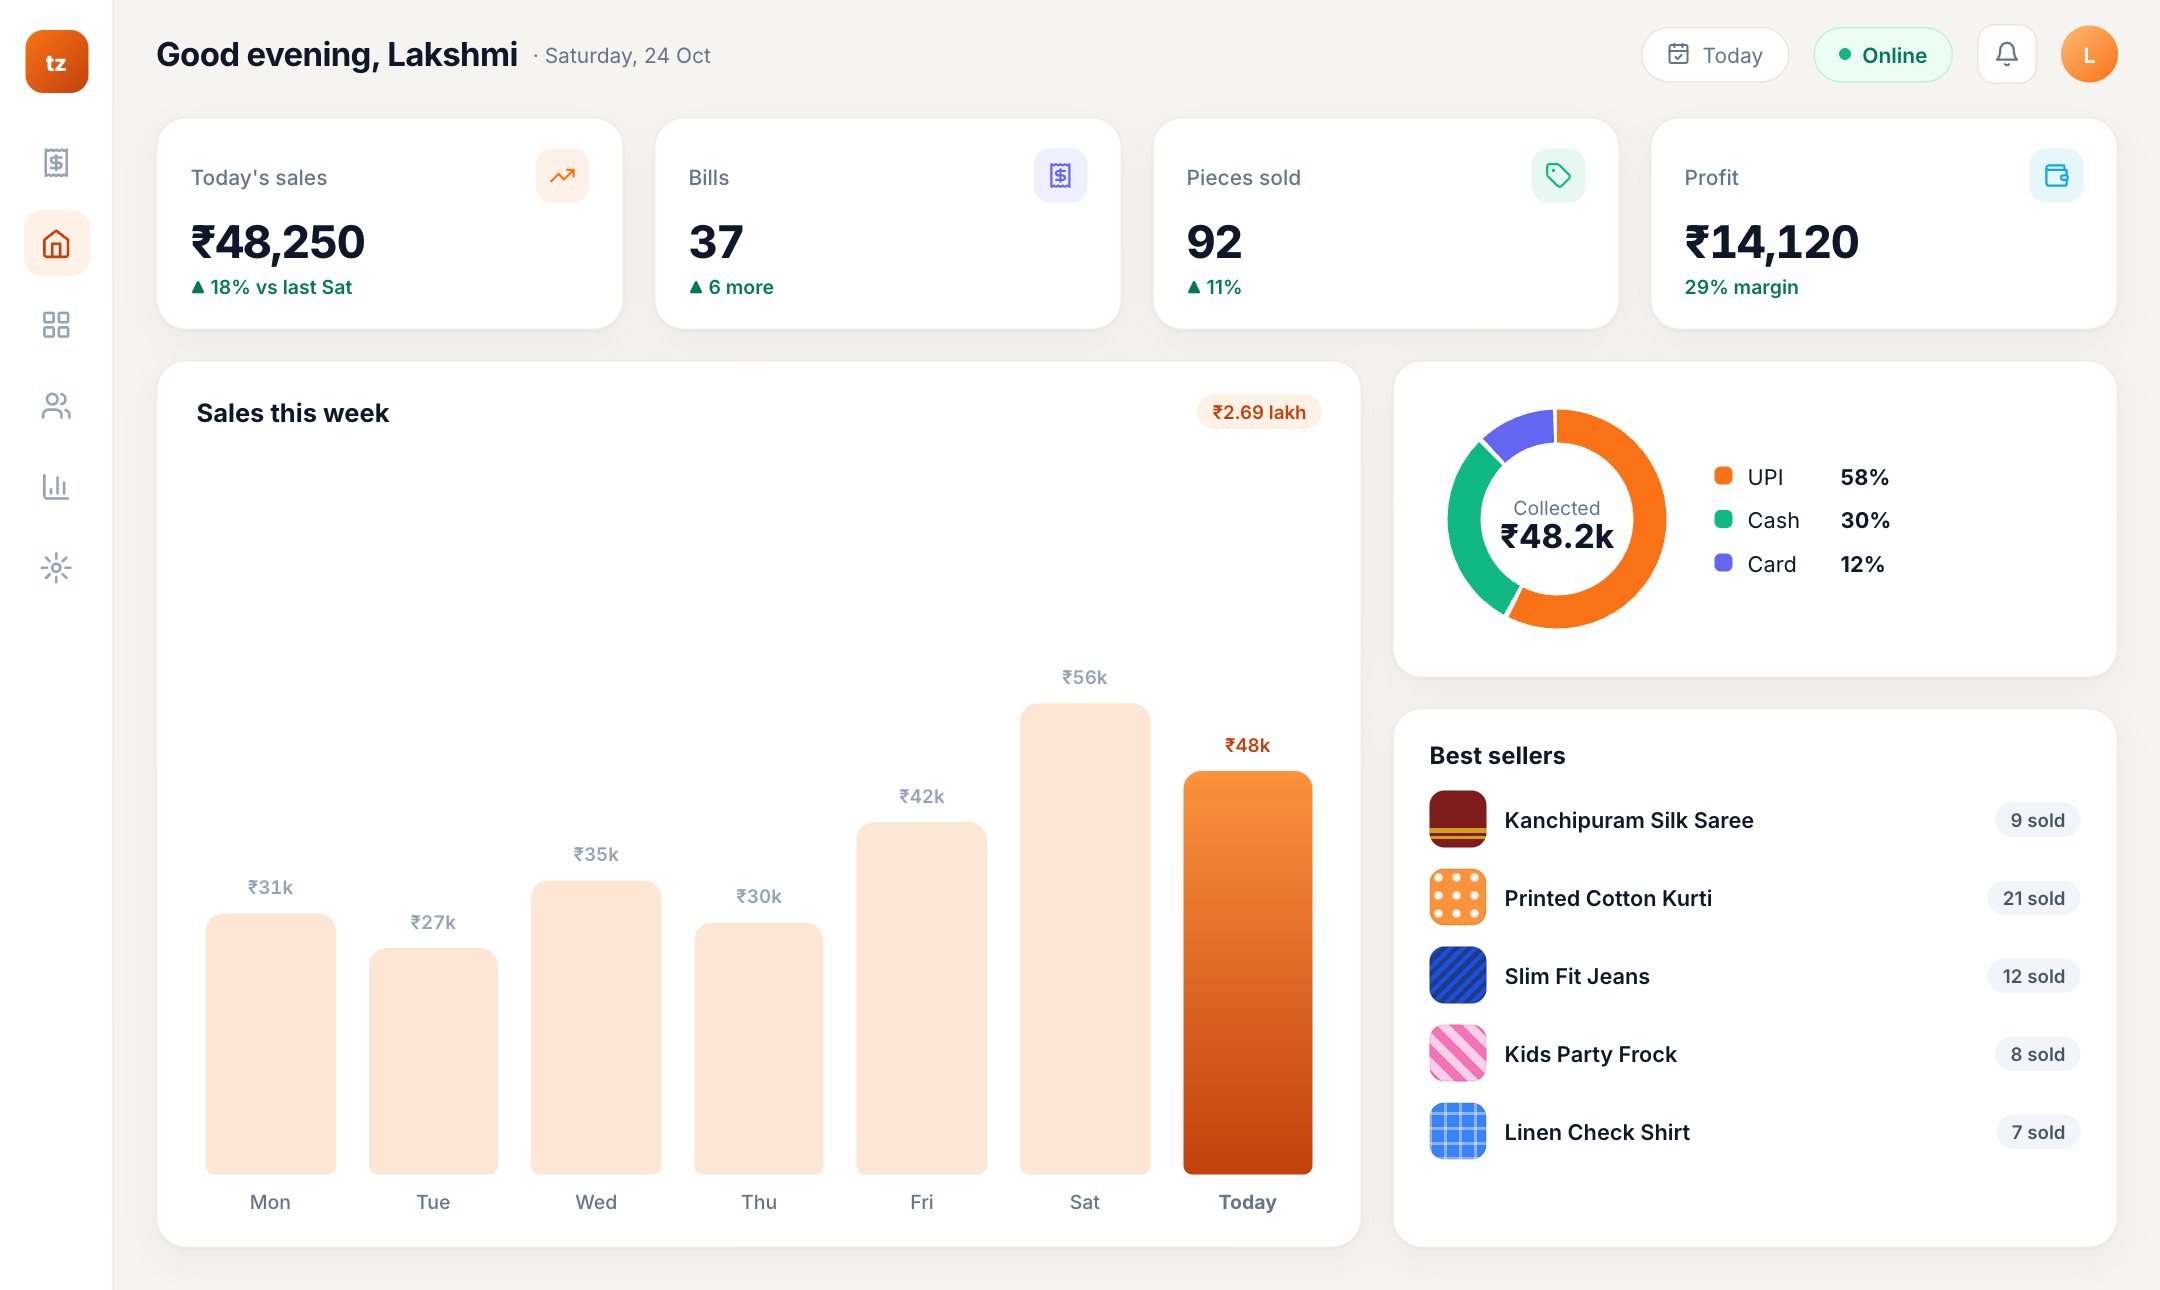Open the grid inventory sidebar icon
Screen dimensions: 2160x1290
pyautogui.click(x=56, y=324)
